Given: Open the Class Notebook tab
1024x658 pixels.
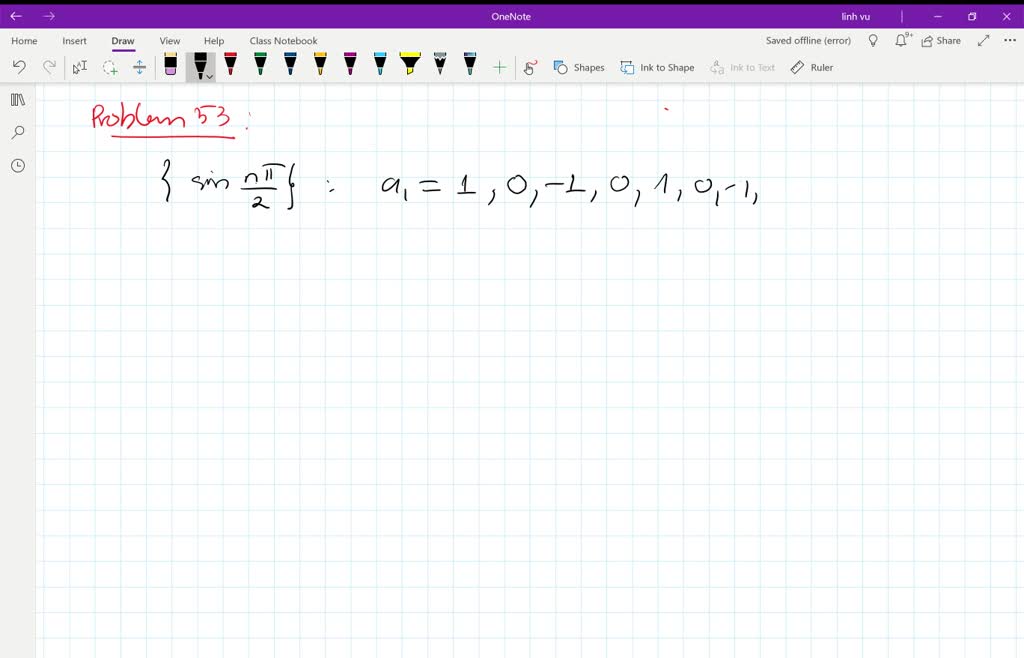Looking at the screenshot, I should click(x=283, y=41).
